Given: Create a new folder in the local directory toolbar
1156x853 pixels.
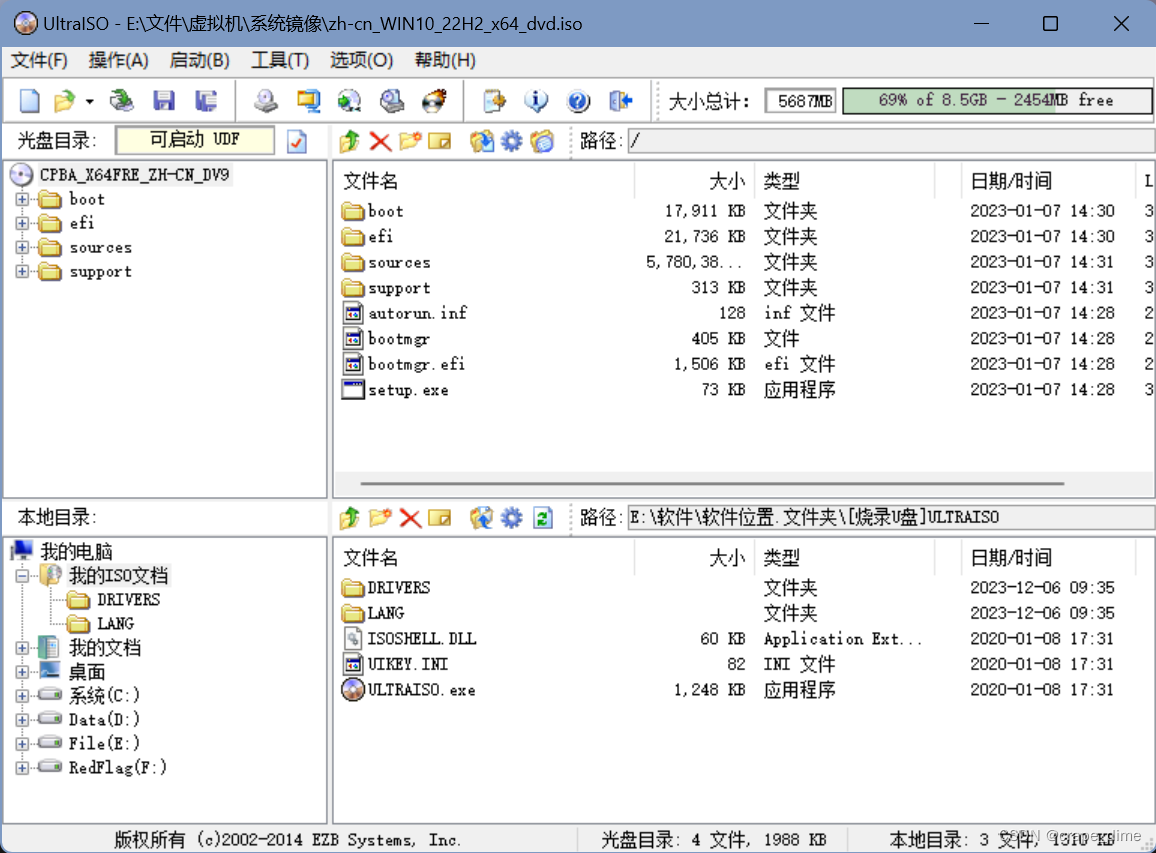Looking at the screenshot, I should coord(380,518).
